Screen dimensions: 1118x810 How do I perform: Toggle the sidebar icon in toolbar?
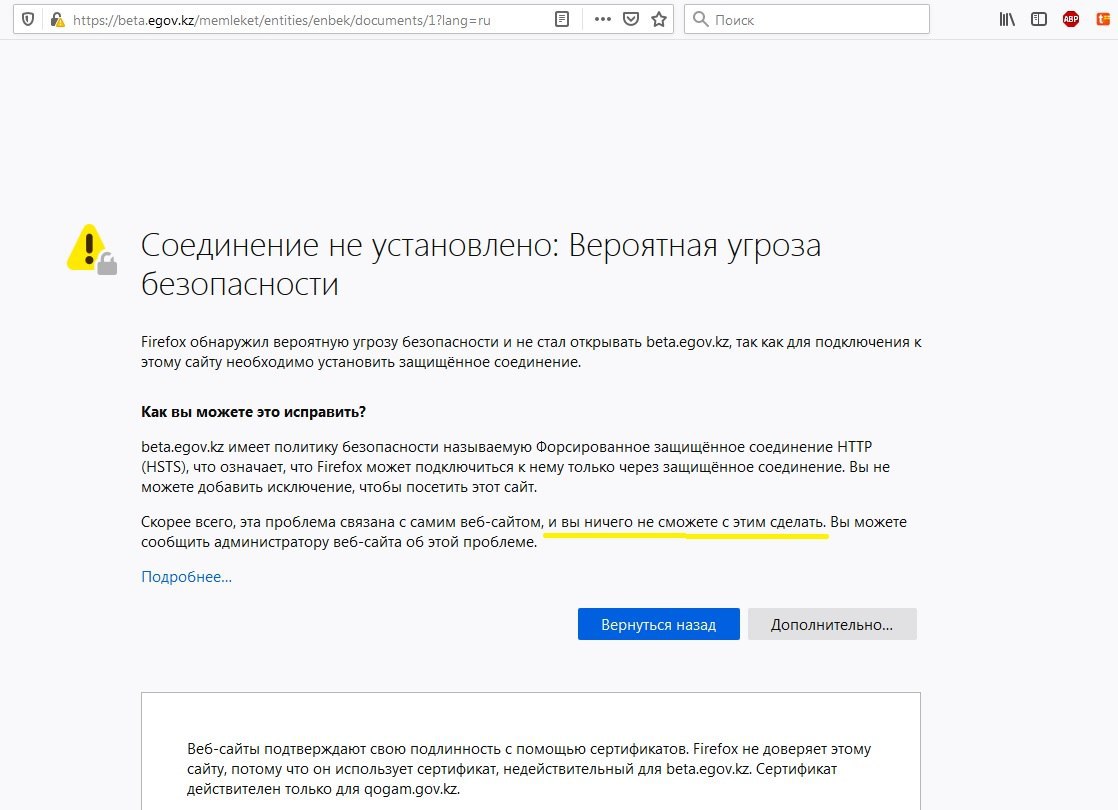click(1039, 19)
